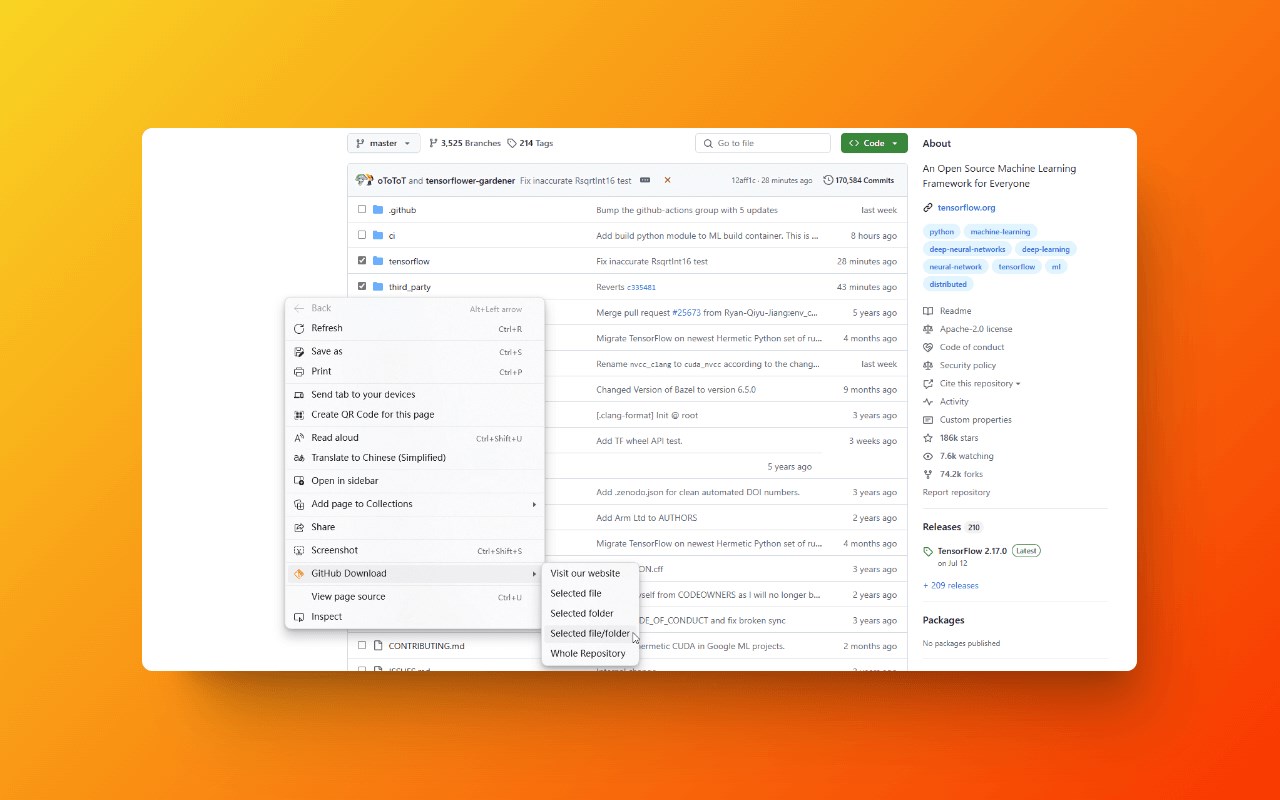Viewport: 1280px width, 800px height.
Task: Click the 12aff1c commit hash
Action: (743, 181)
